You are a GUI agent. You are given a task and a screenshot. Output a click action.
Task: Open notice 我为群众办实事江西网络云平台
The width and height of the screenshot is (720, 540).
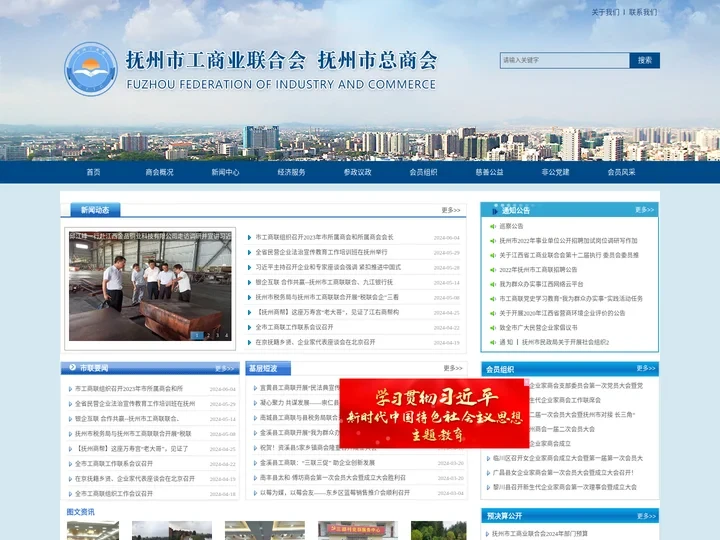[541, 284]
